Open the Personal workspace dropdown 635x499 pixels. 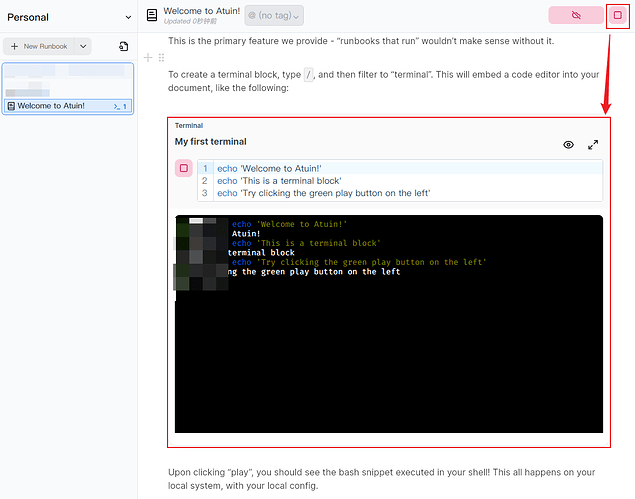pyautogui.click(x=68, y=17)
